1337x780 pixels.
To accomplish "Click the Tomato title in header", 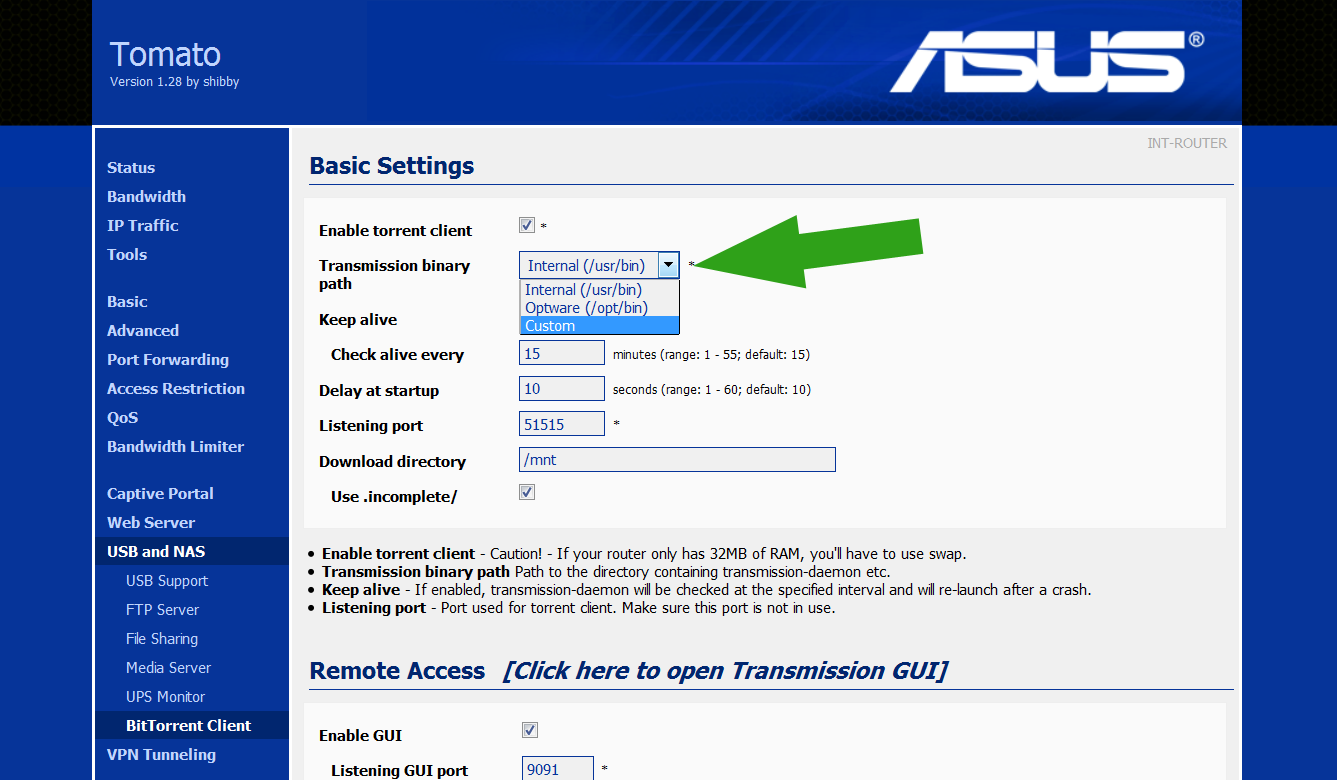I will coord(165,54).
